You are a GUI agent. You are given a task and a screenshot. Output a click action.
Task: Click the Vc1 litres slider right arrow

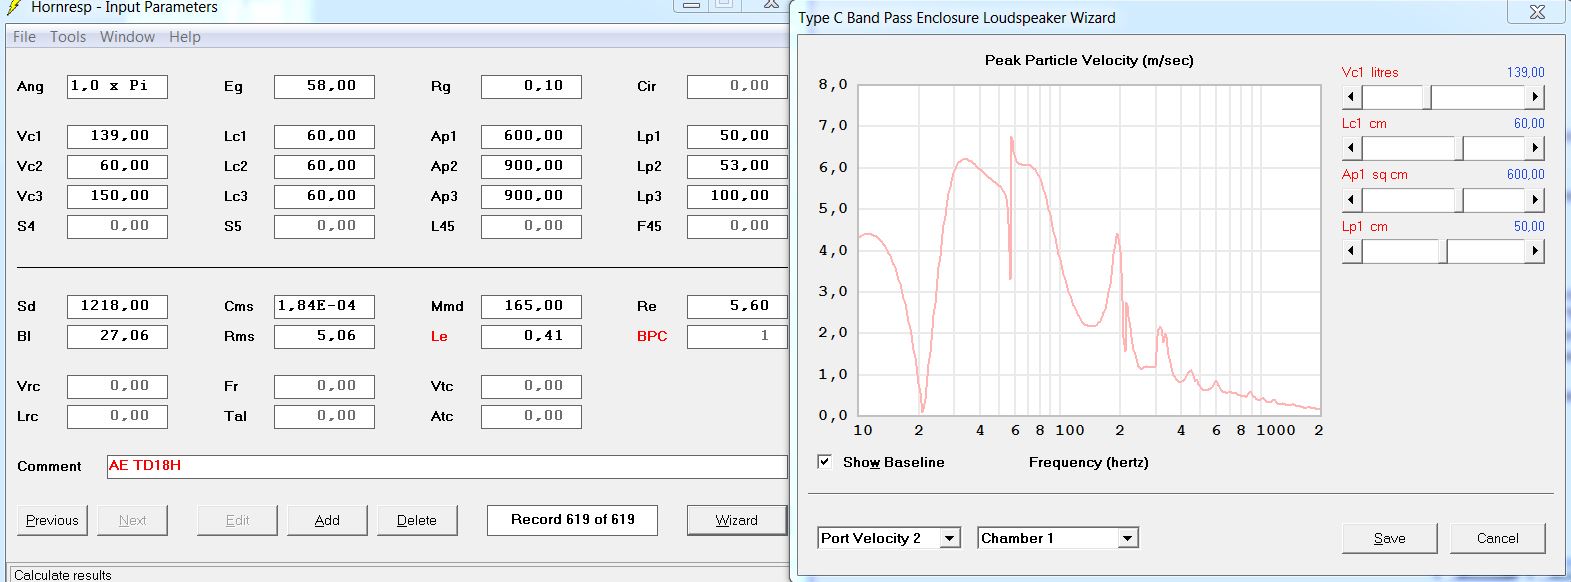(x=1535, y=97)
